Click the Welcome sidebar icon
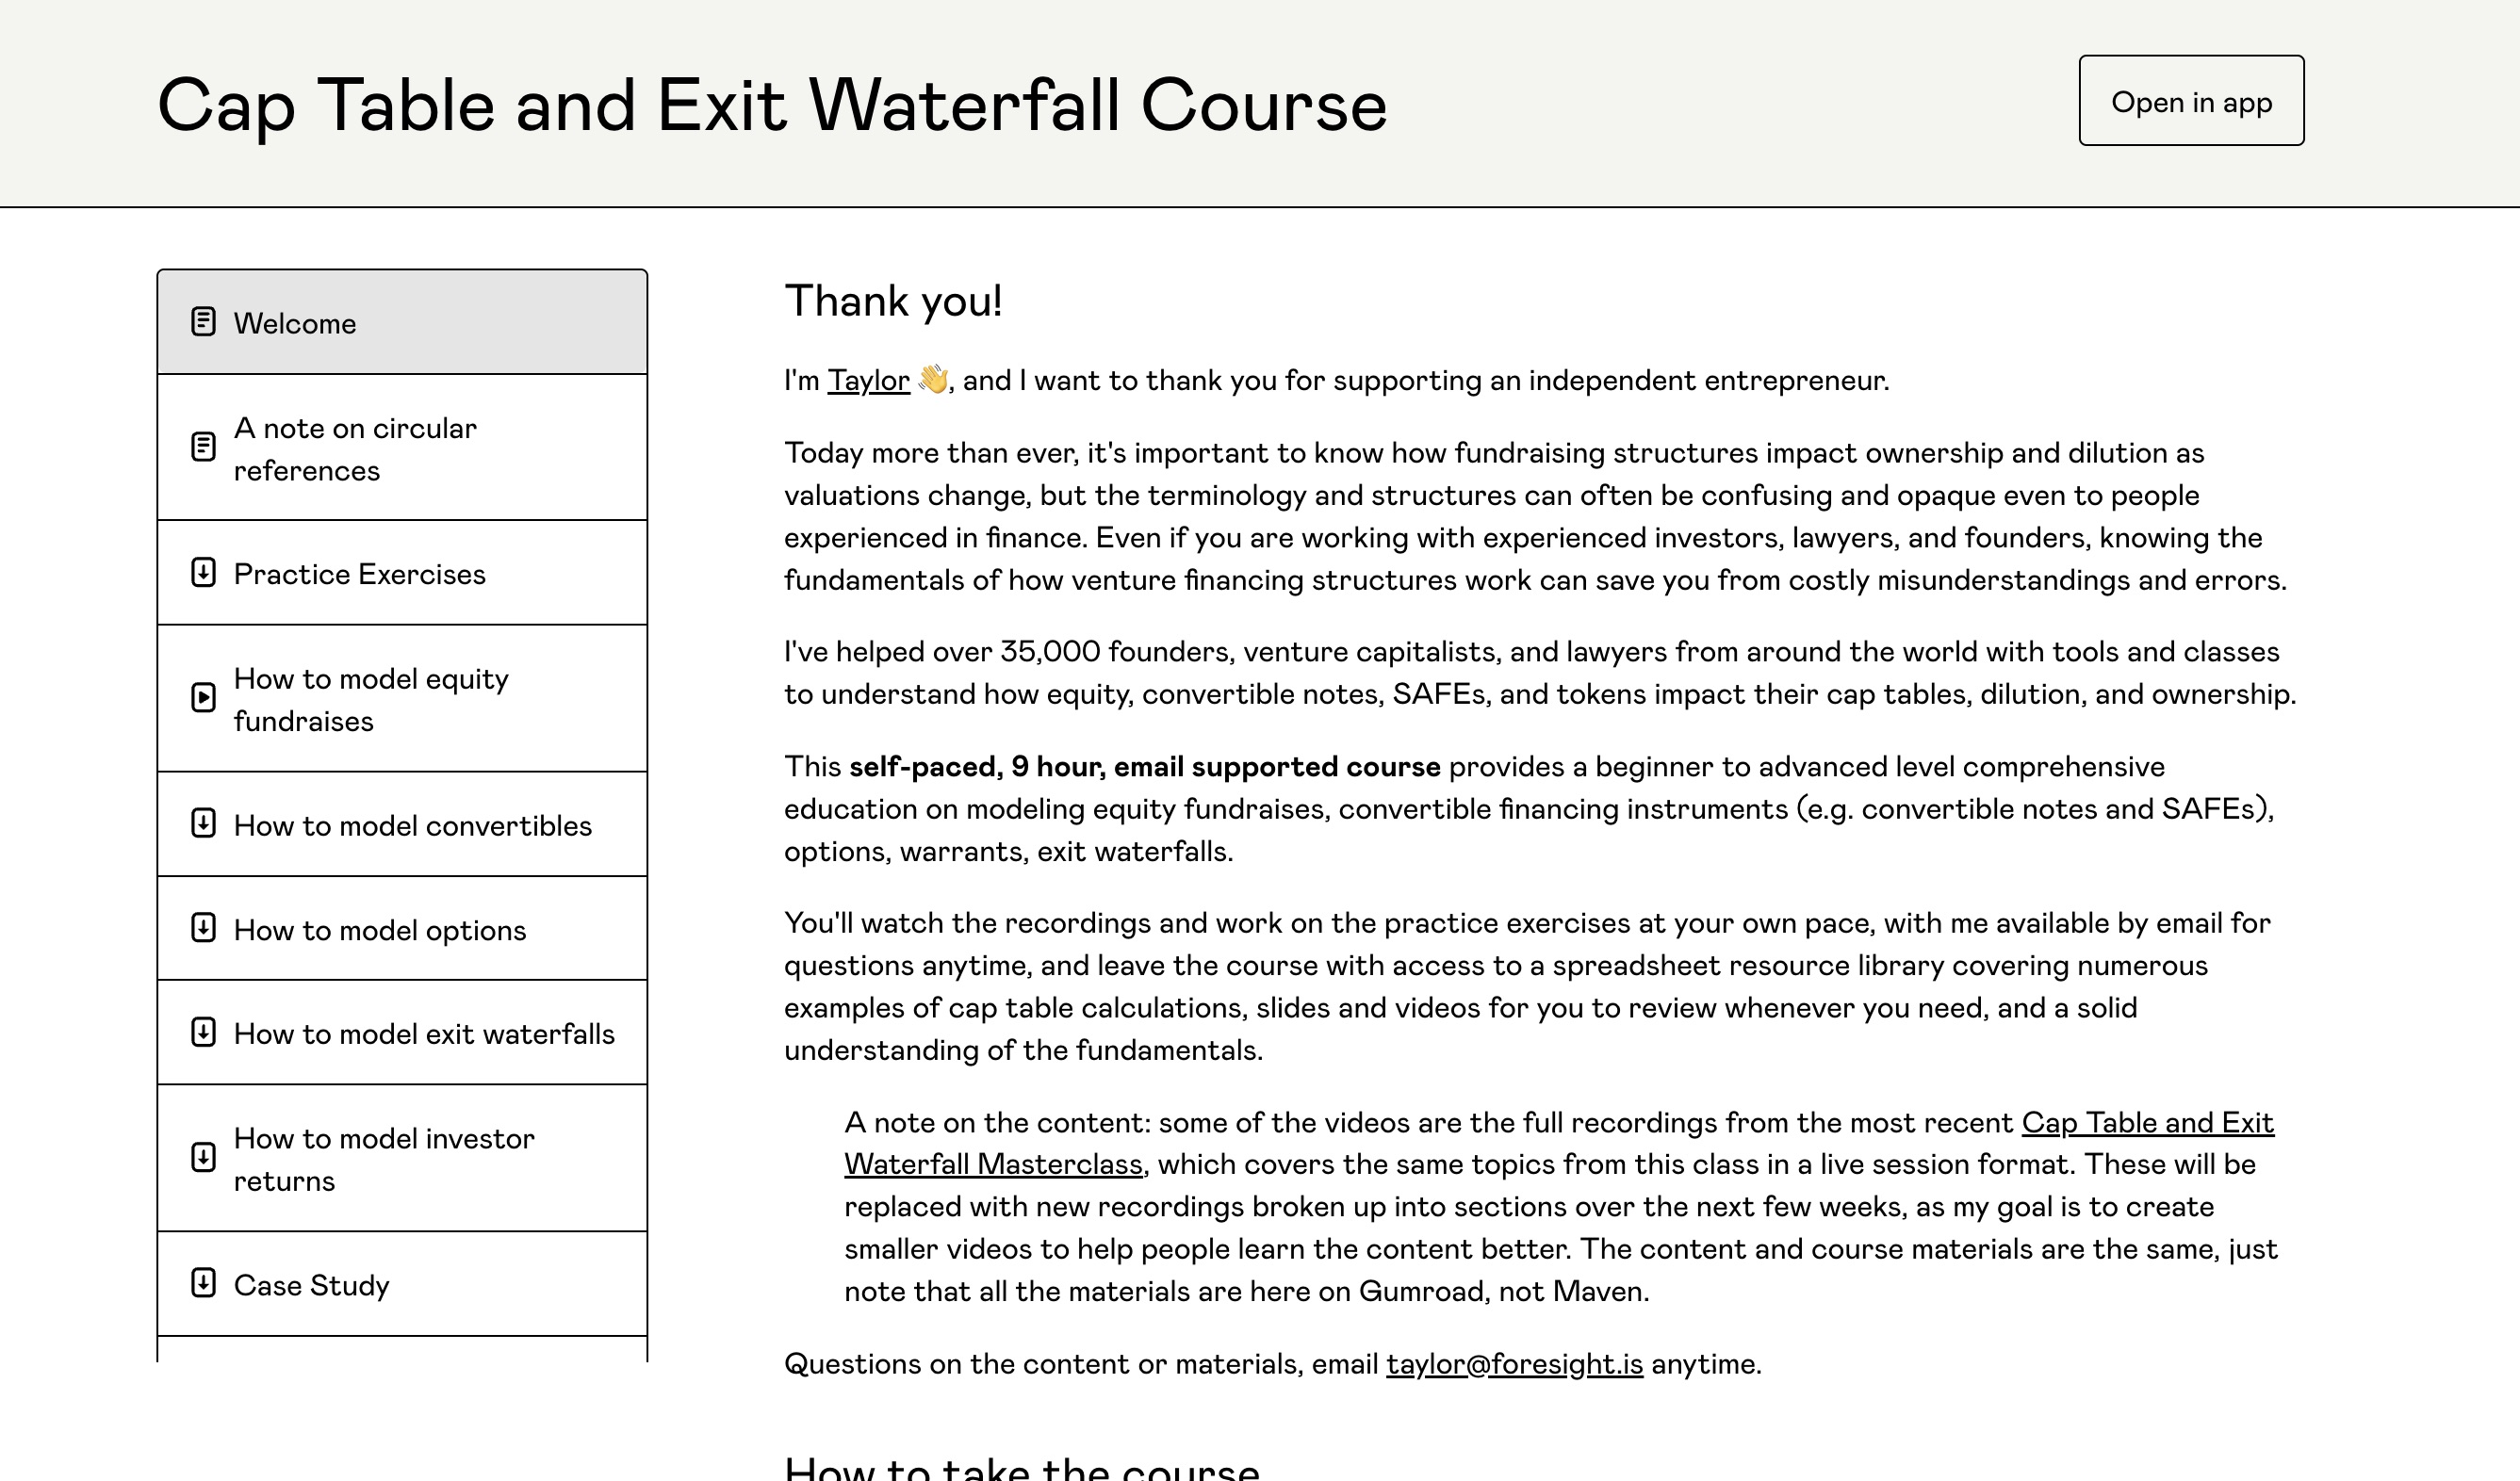Screen dimensions: 2520x1481 pos(203,322)
